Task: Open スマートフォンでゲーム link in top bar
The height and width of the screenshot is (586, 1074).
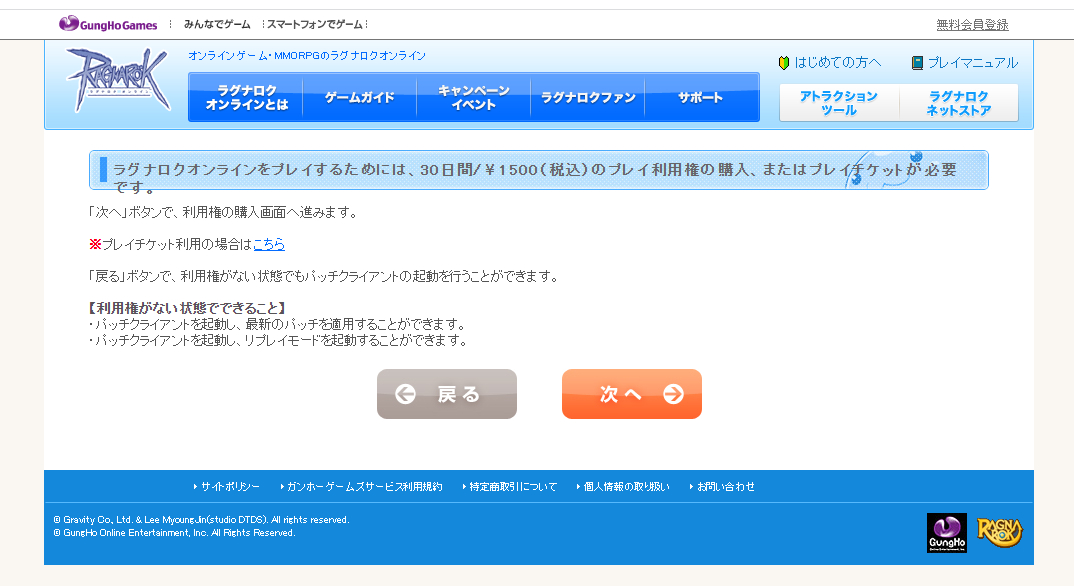Action: [315, 24]
